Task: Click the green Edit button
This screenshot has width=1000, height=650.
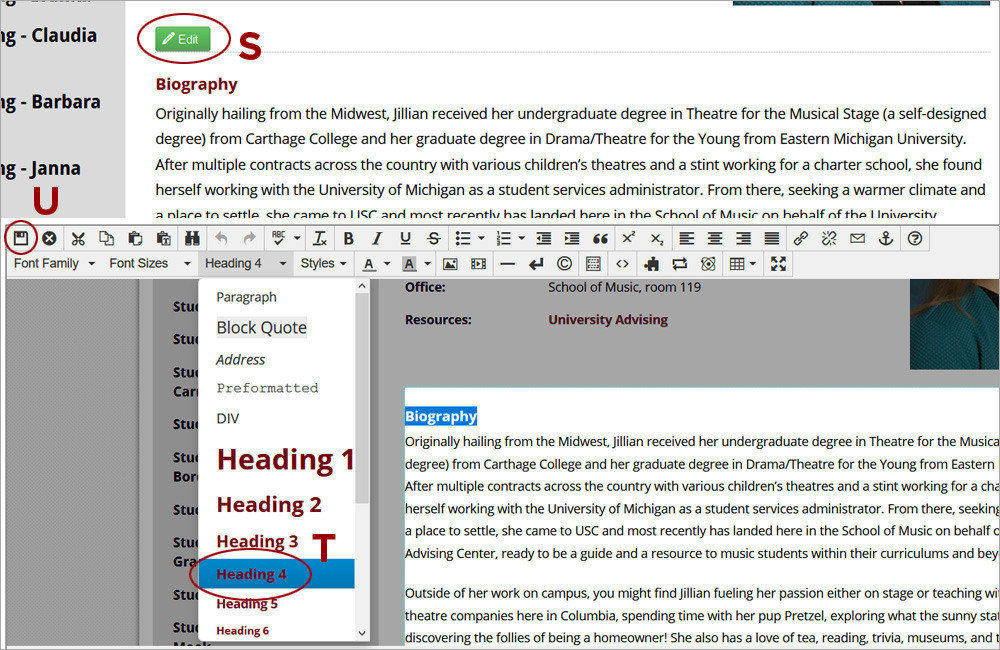Action: coord(182,39)
